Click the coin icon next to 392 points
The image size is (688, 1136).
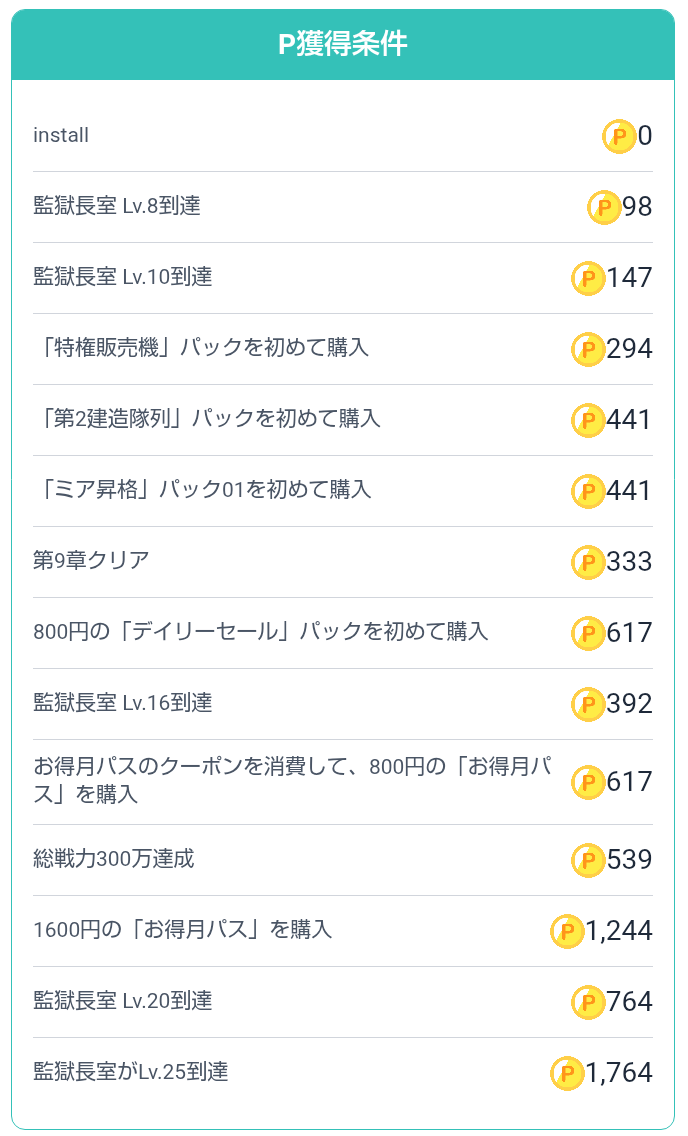click(588, 704)
